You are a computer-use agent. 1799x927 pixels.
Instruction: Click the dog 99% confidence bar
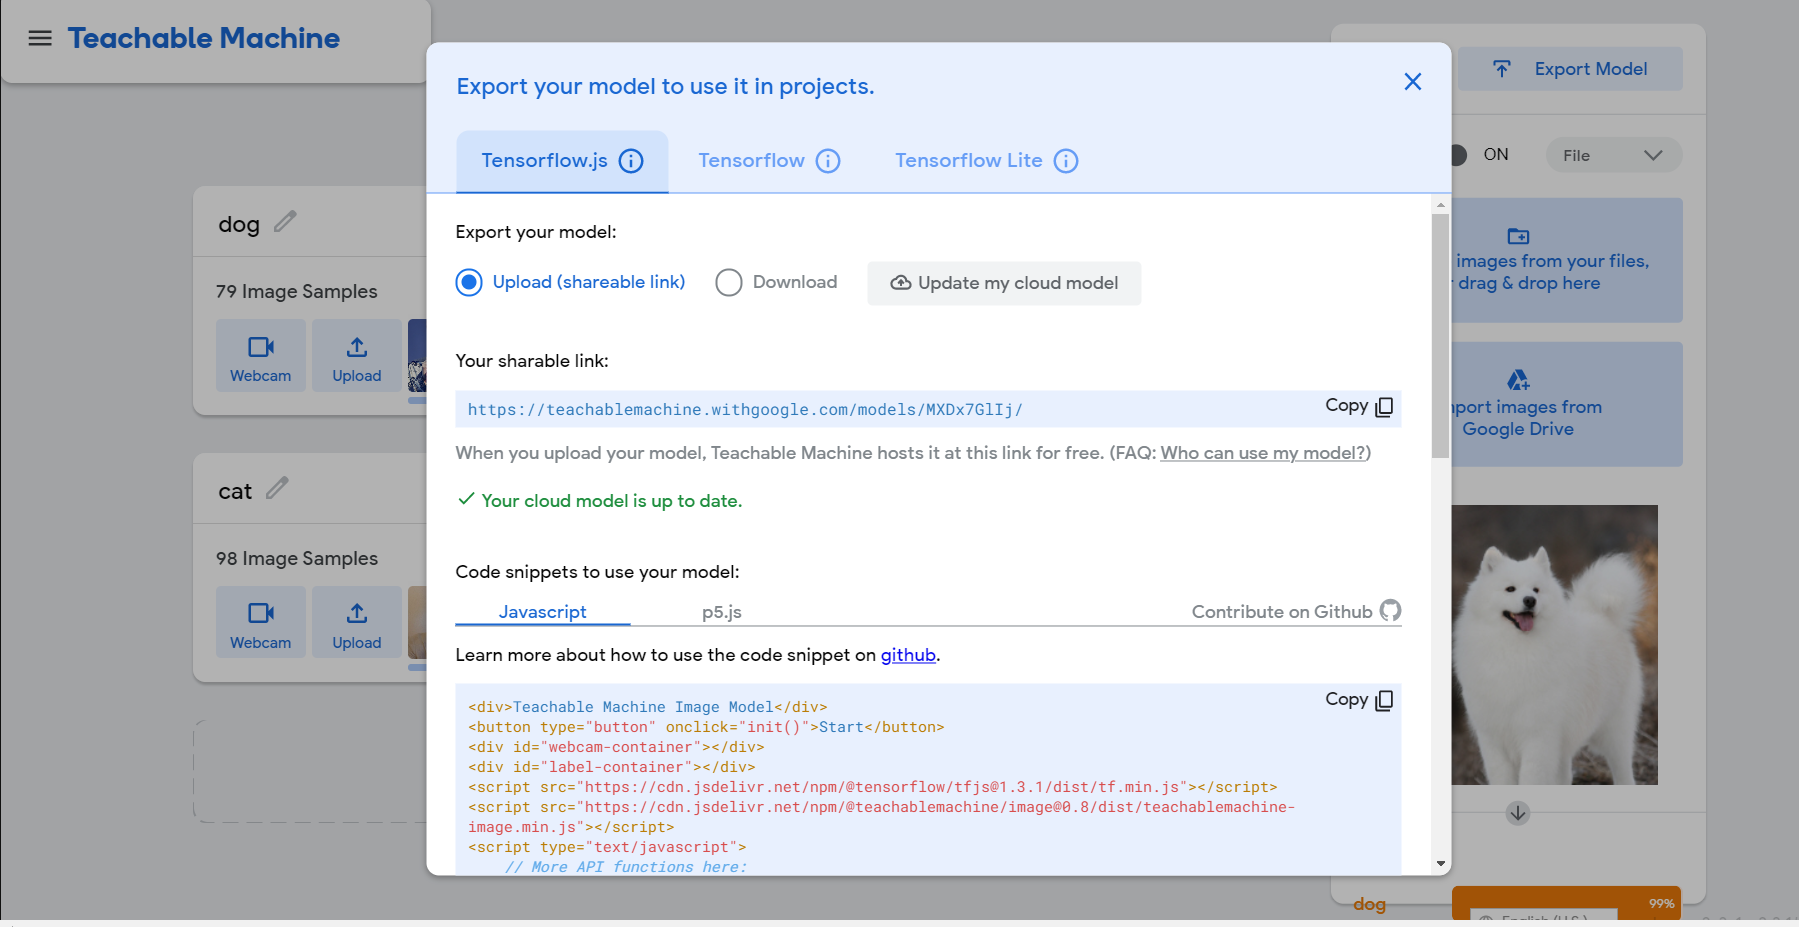click(1566, 904)
